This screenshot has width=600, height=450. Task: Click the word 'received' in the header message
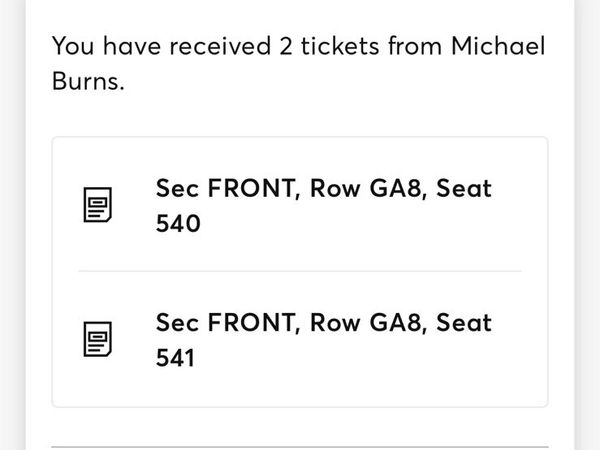click(220, 46)
